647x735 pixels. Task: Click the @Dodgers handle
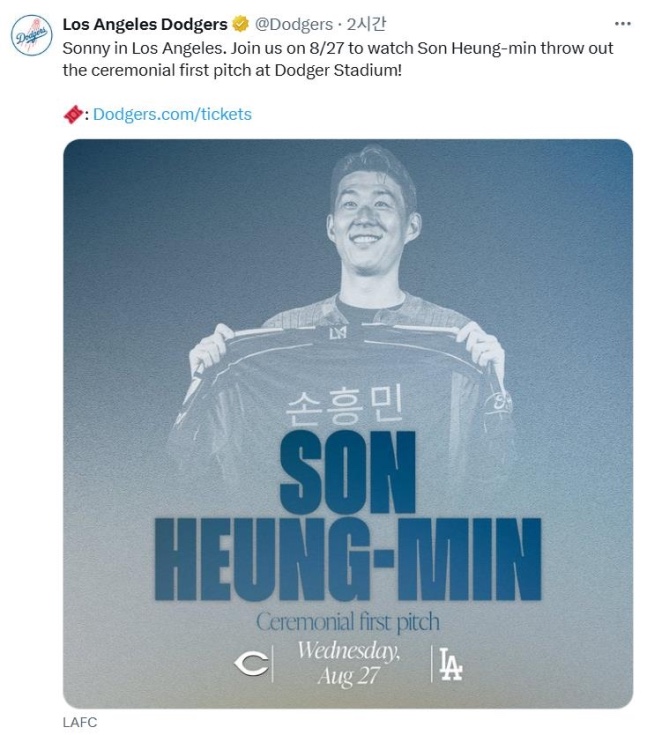click(293, 24)
